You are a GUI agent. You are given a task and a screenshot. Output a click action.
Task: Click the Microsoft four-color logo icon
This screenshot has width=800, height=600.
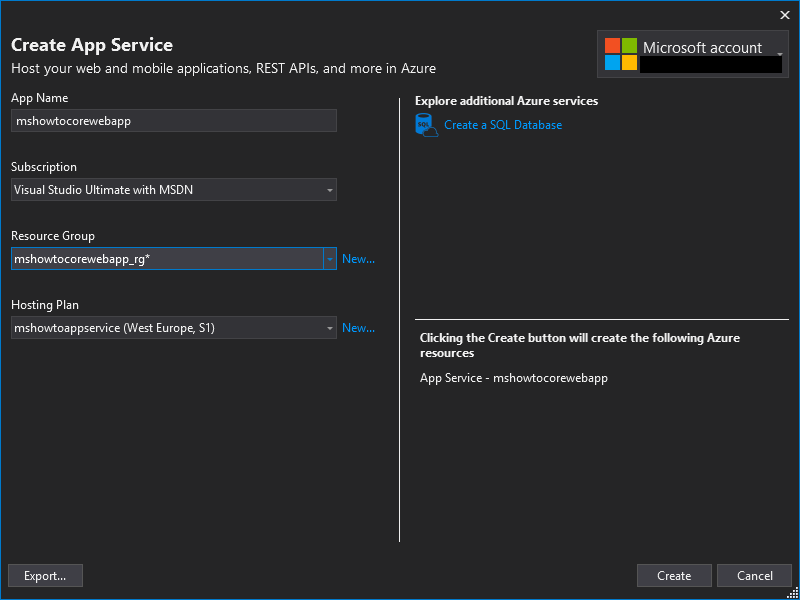point(620,54)
